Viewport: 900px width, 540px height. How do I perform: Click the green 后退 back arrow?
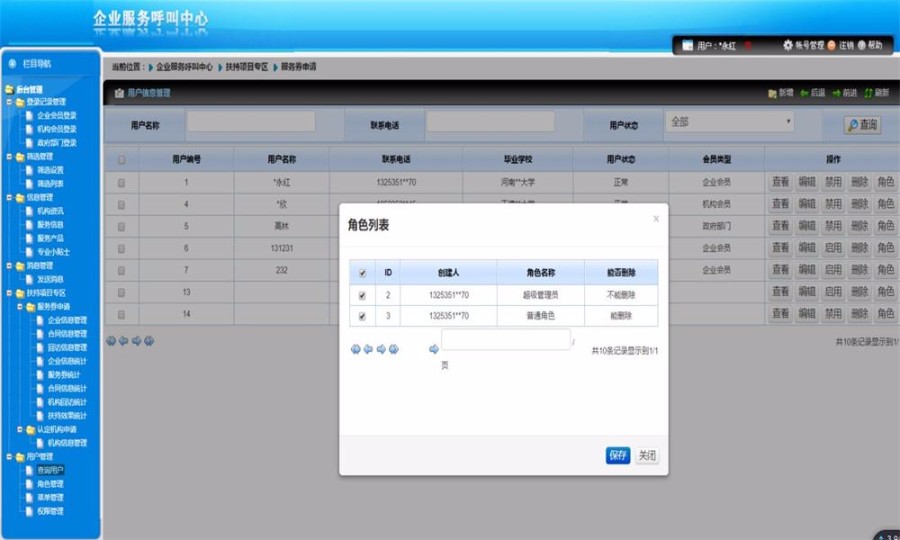point(804,93)
